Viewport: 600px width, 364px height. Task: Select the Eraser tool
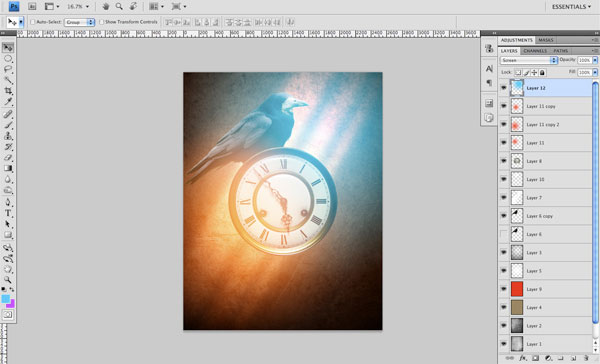click(8, 158)
